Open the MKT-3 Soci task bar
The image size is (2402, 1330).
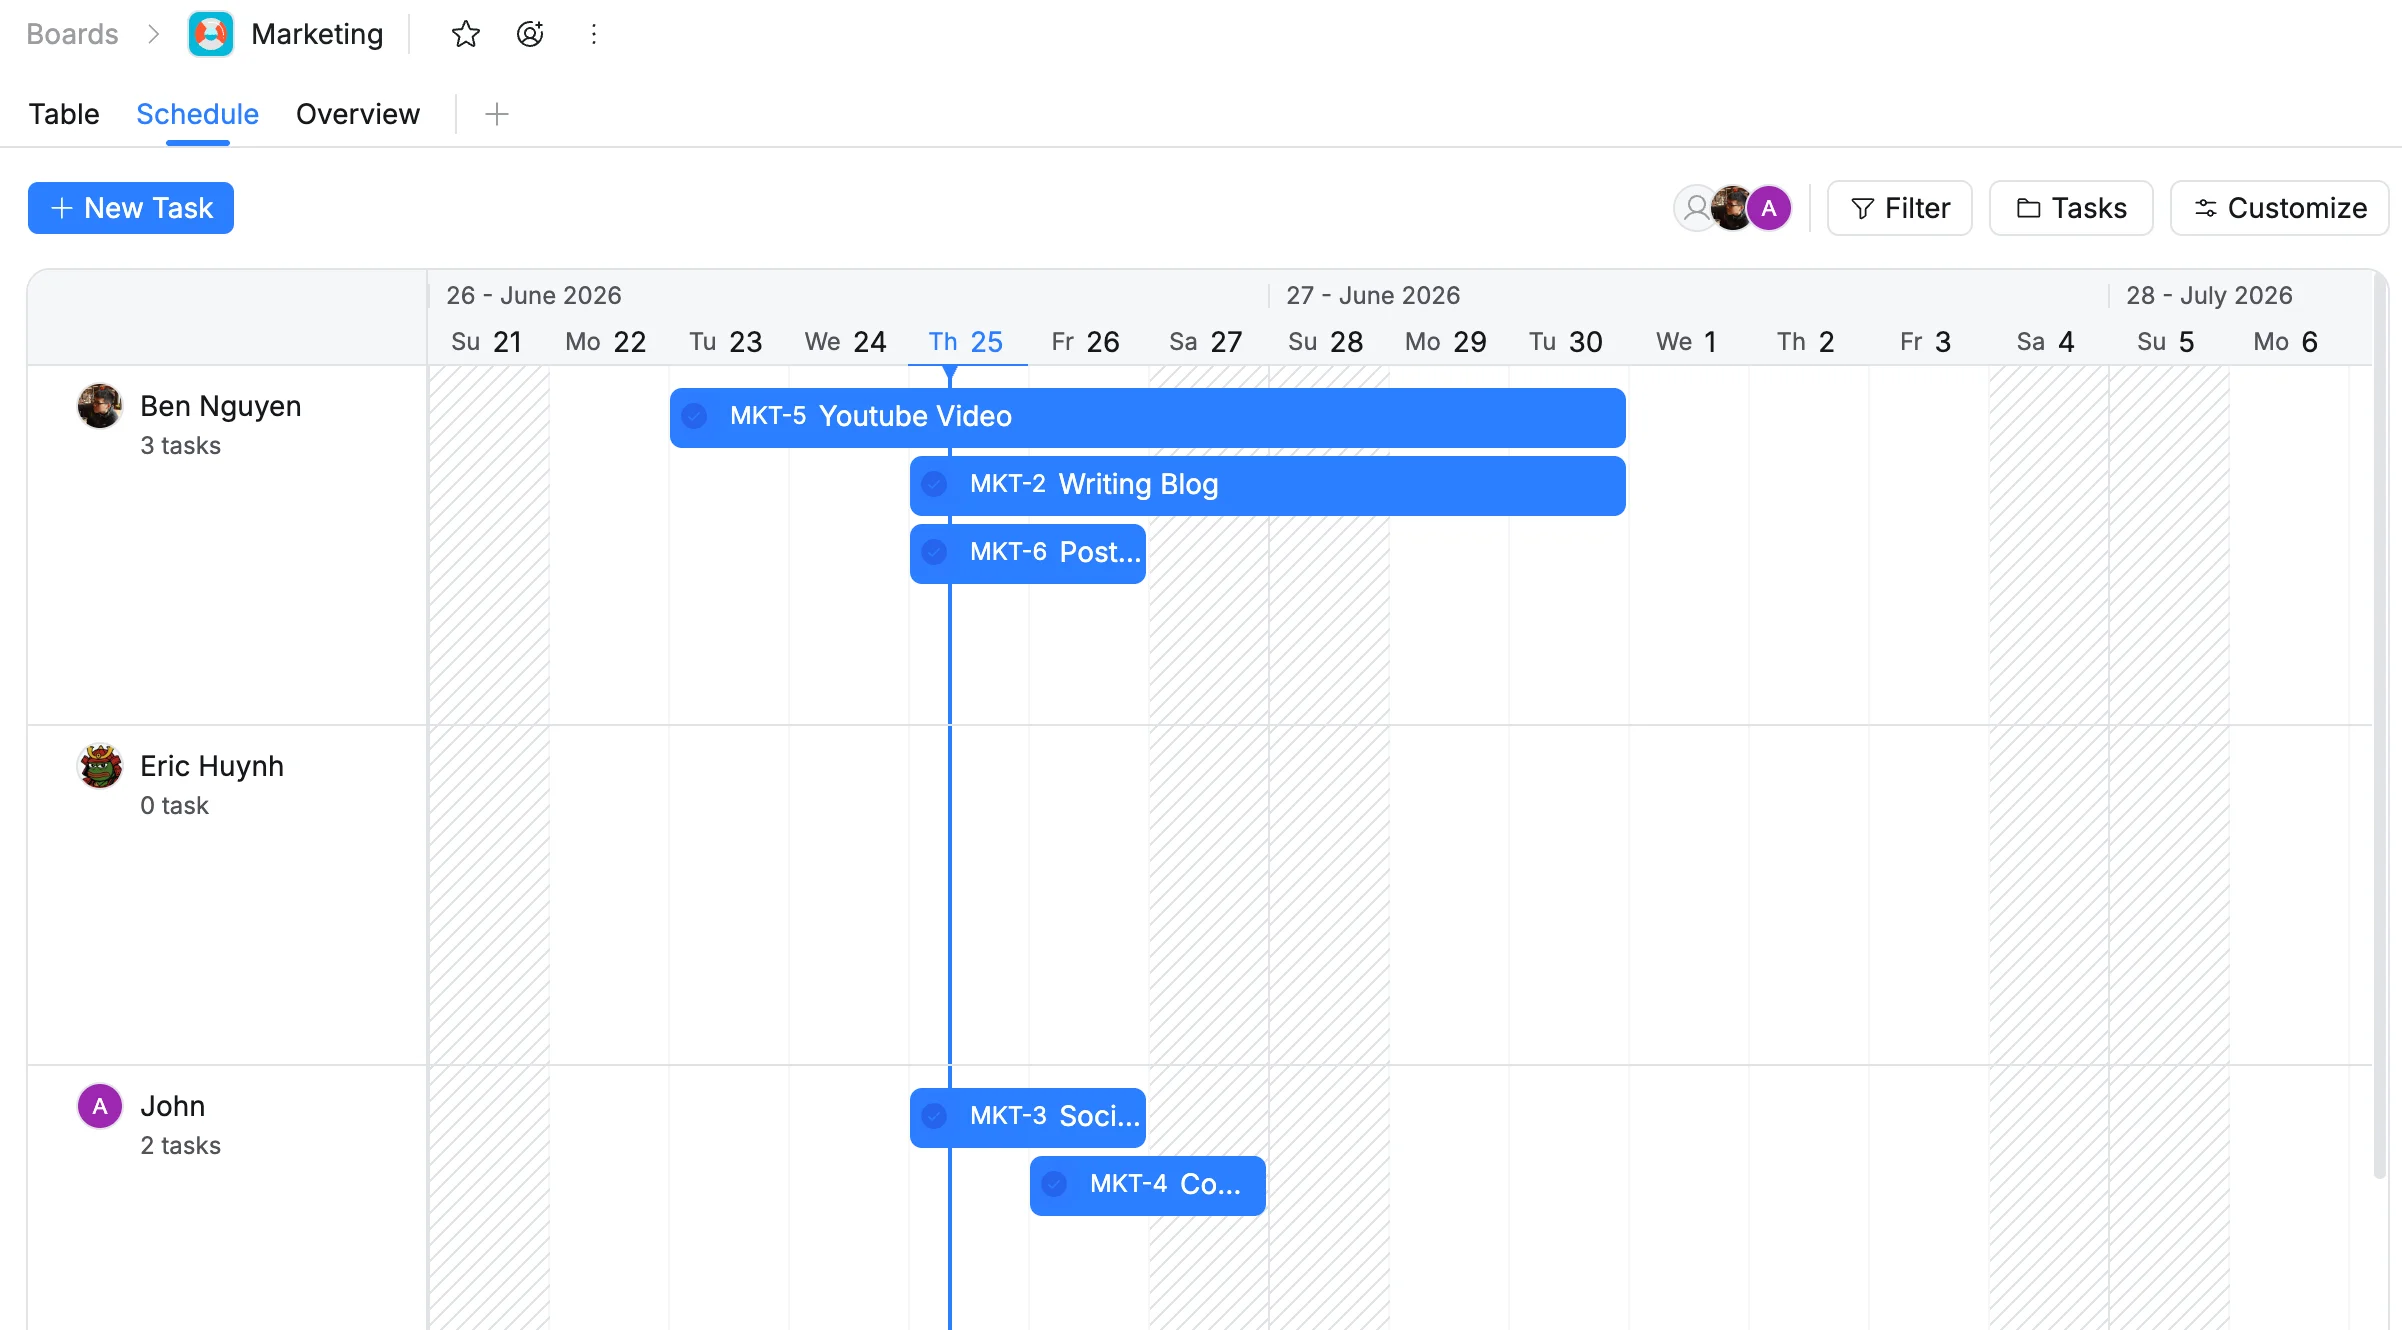click(x=1028, y=1117)
